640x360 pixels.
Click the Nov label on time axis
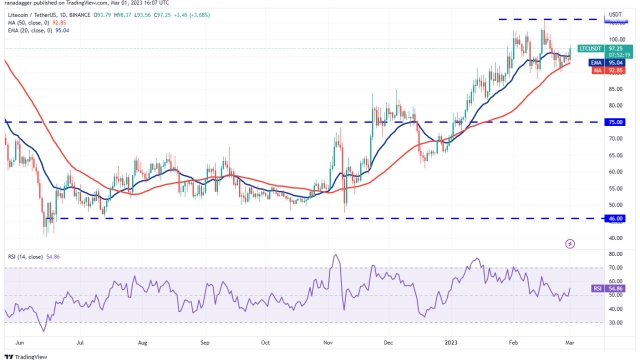point(328,343)
